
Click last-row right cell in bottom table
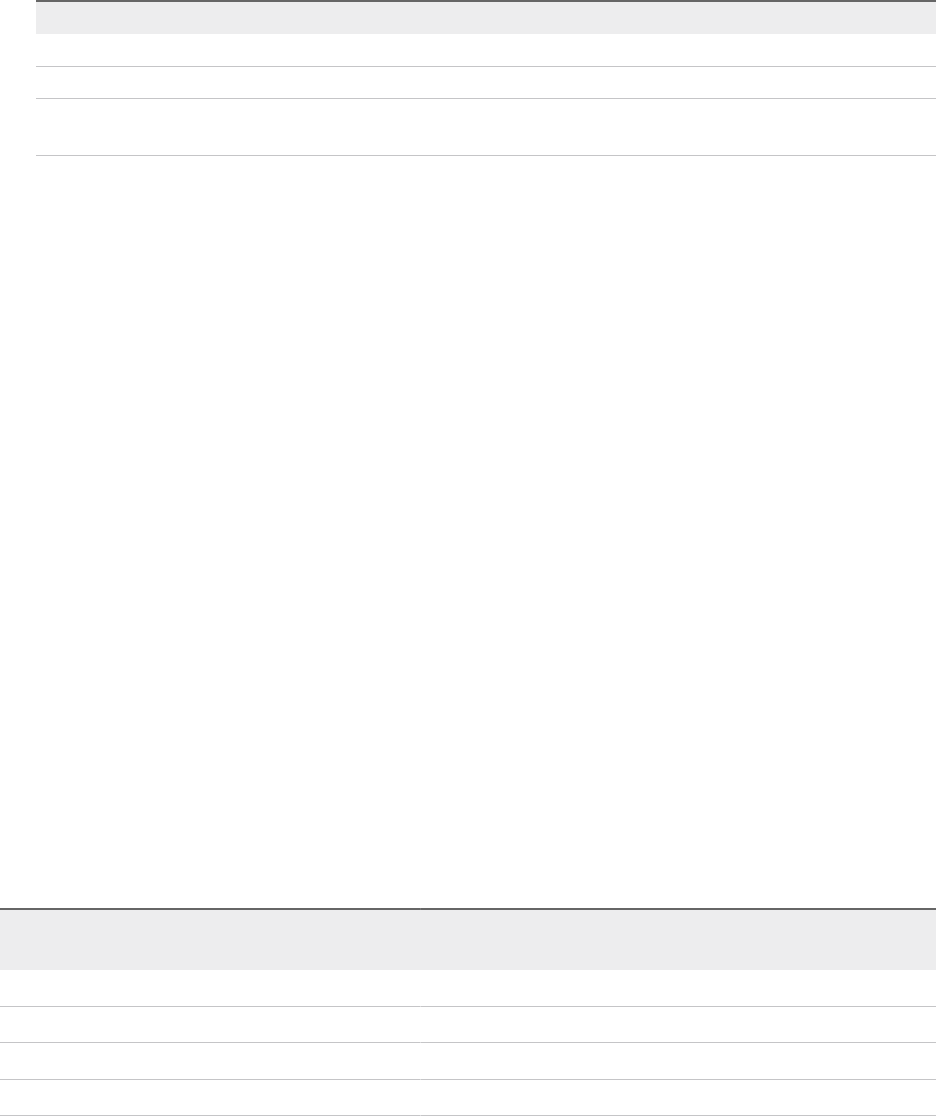point(678,1097)
